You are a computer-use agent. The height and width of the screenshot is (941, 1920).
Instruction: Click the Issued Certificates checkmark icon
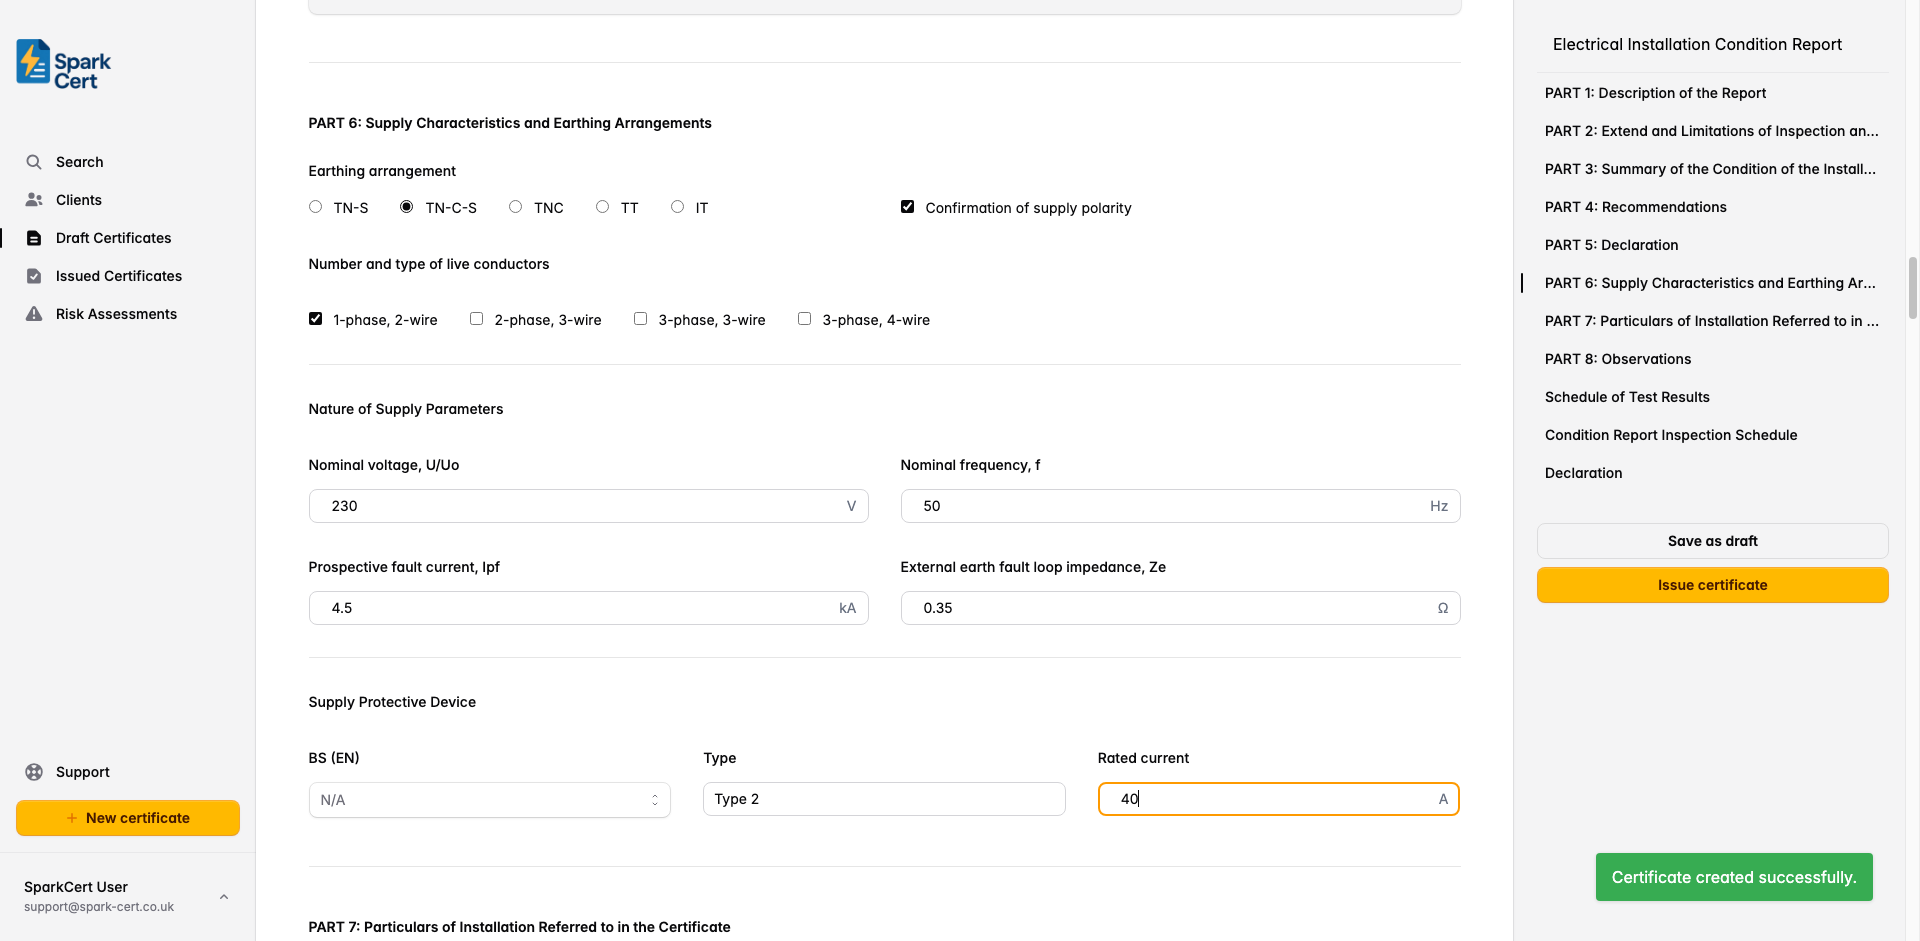[34, 276]
